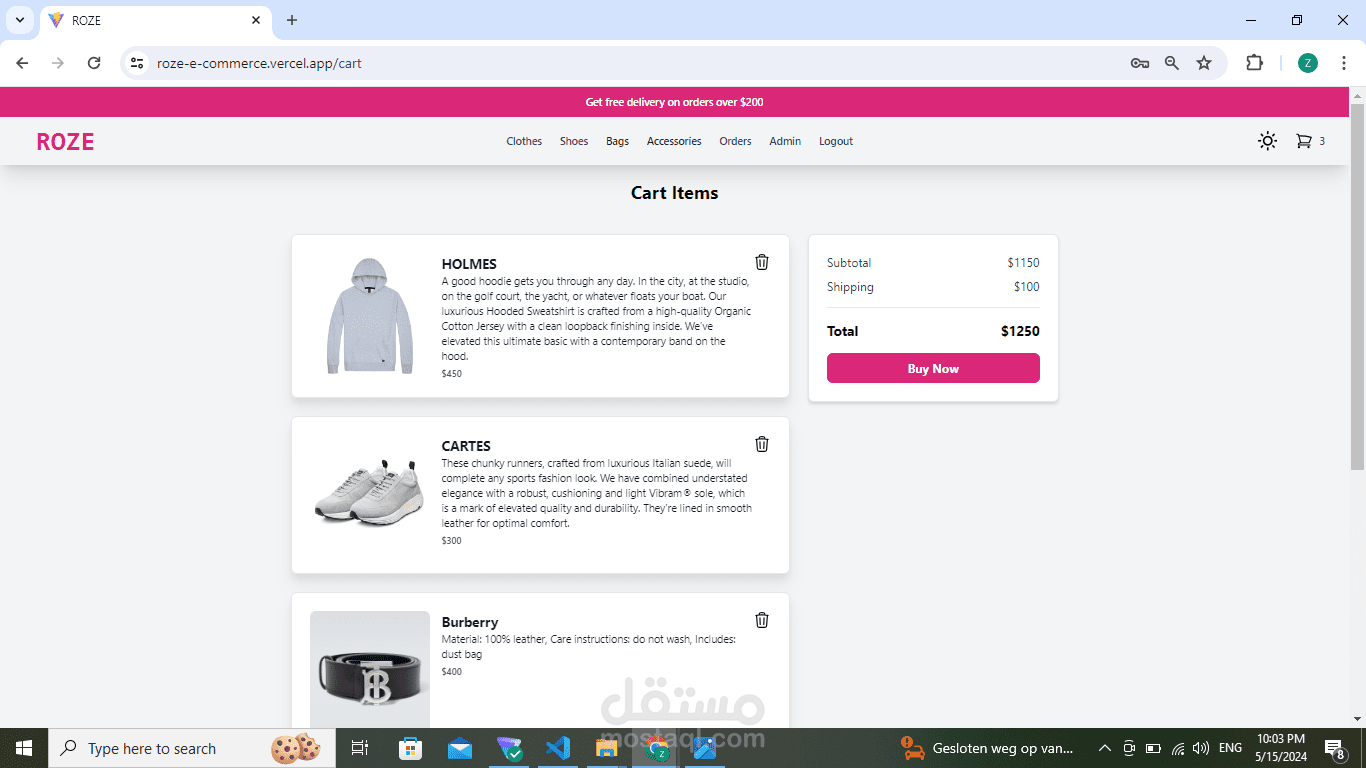Delete the HOLMES hoodie from cart

[x=762, y=262]
